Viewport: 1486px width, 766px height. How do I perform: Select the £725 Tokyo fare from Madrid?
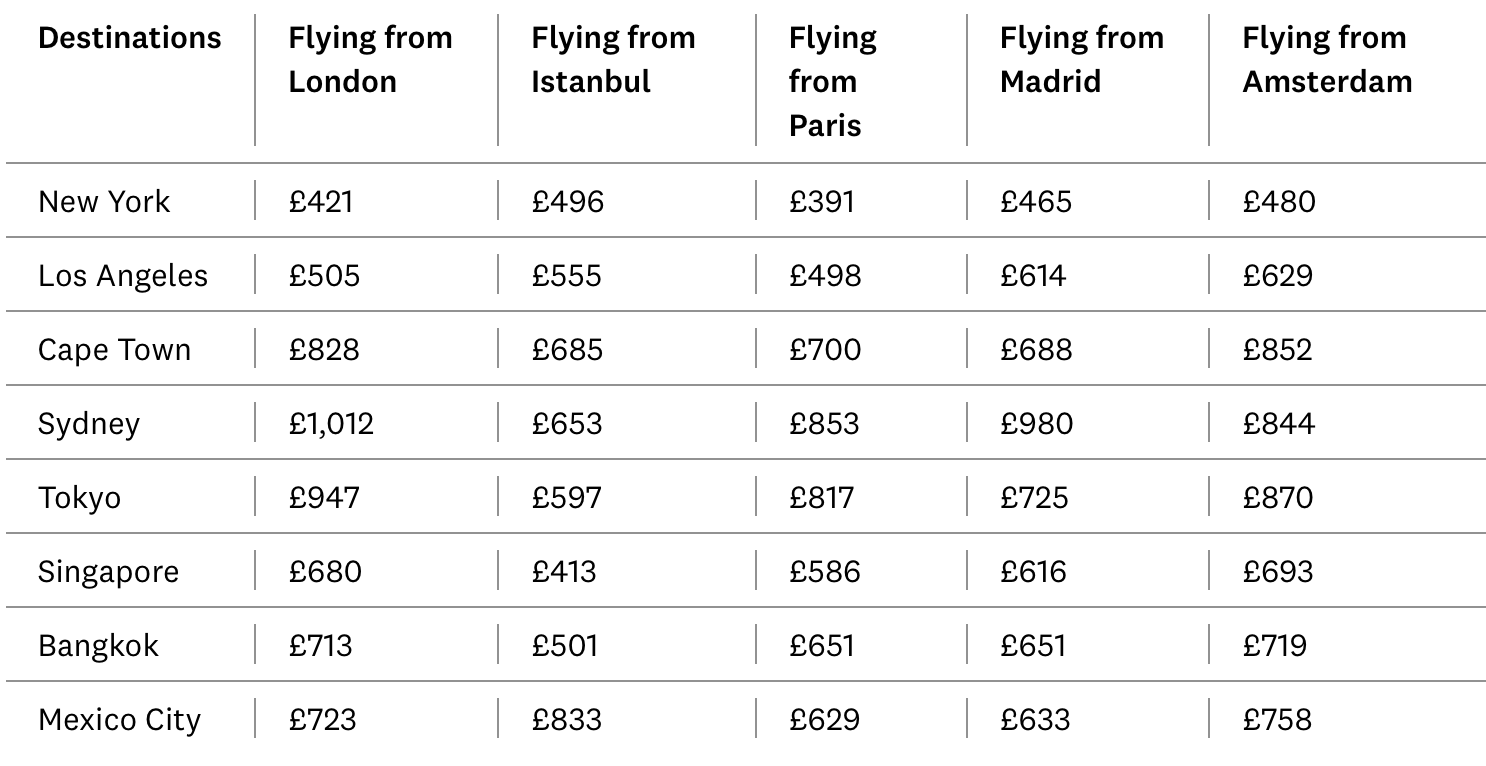1034,498
